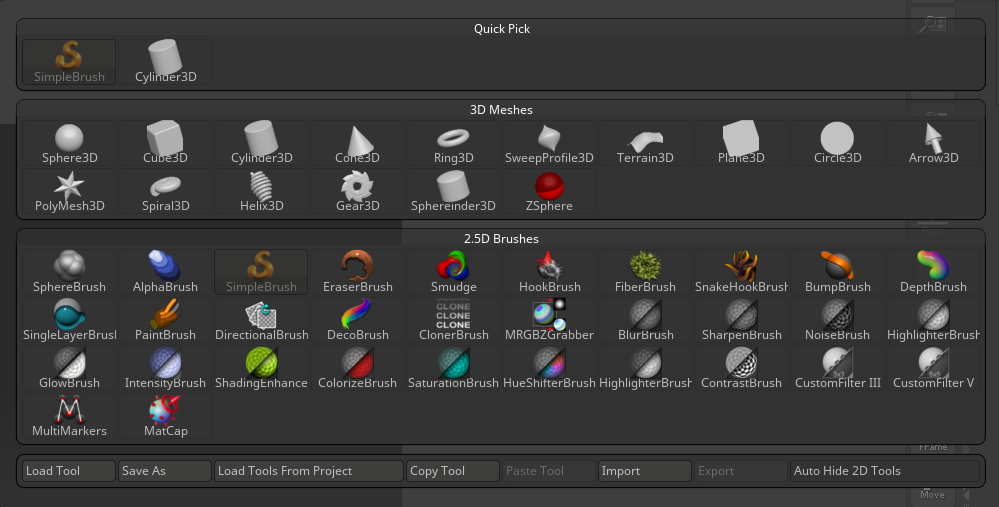Choose the EraserBrush tool
Image resolution: width=999 pixels, height=507 pixels.
357,273
